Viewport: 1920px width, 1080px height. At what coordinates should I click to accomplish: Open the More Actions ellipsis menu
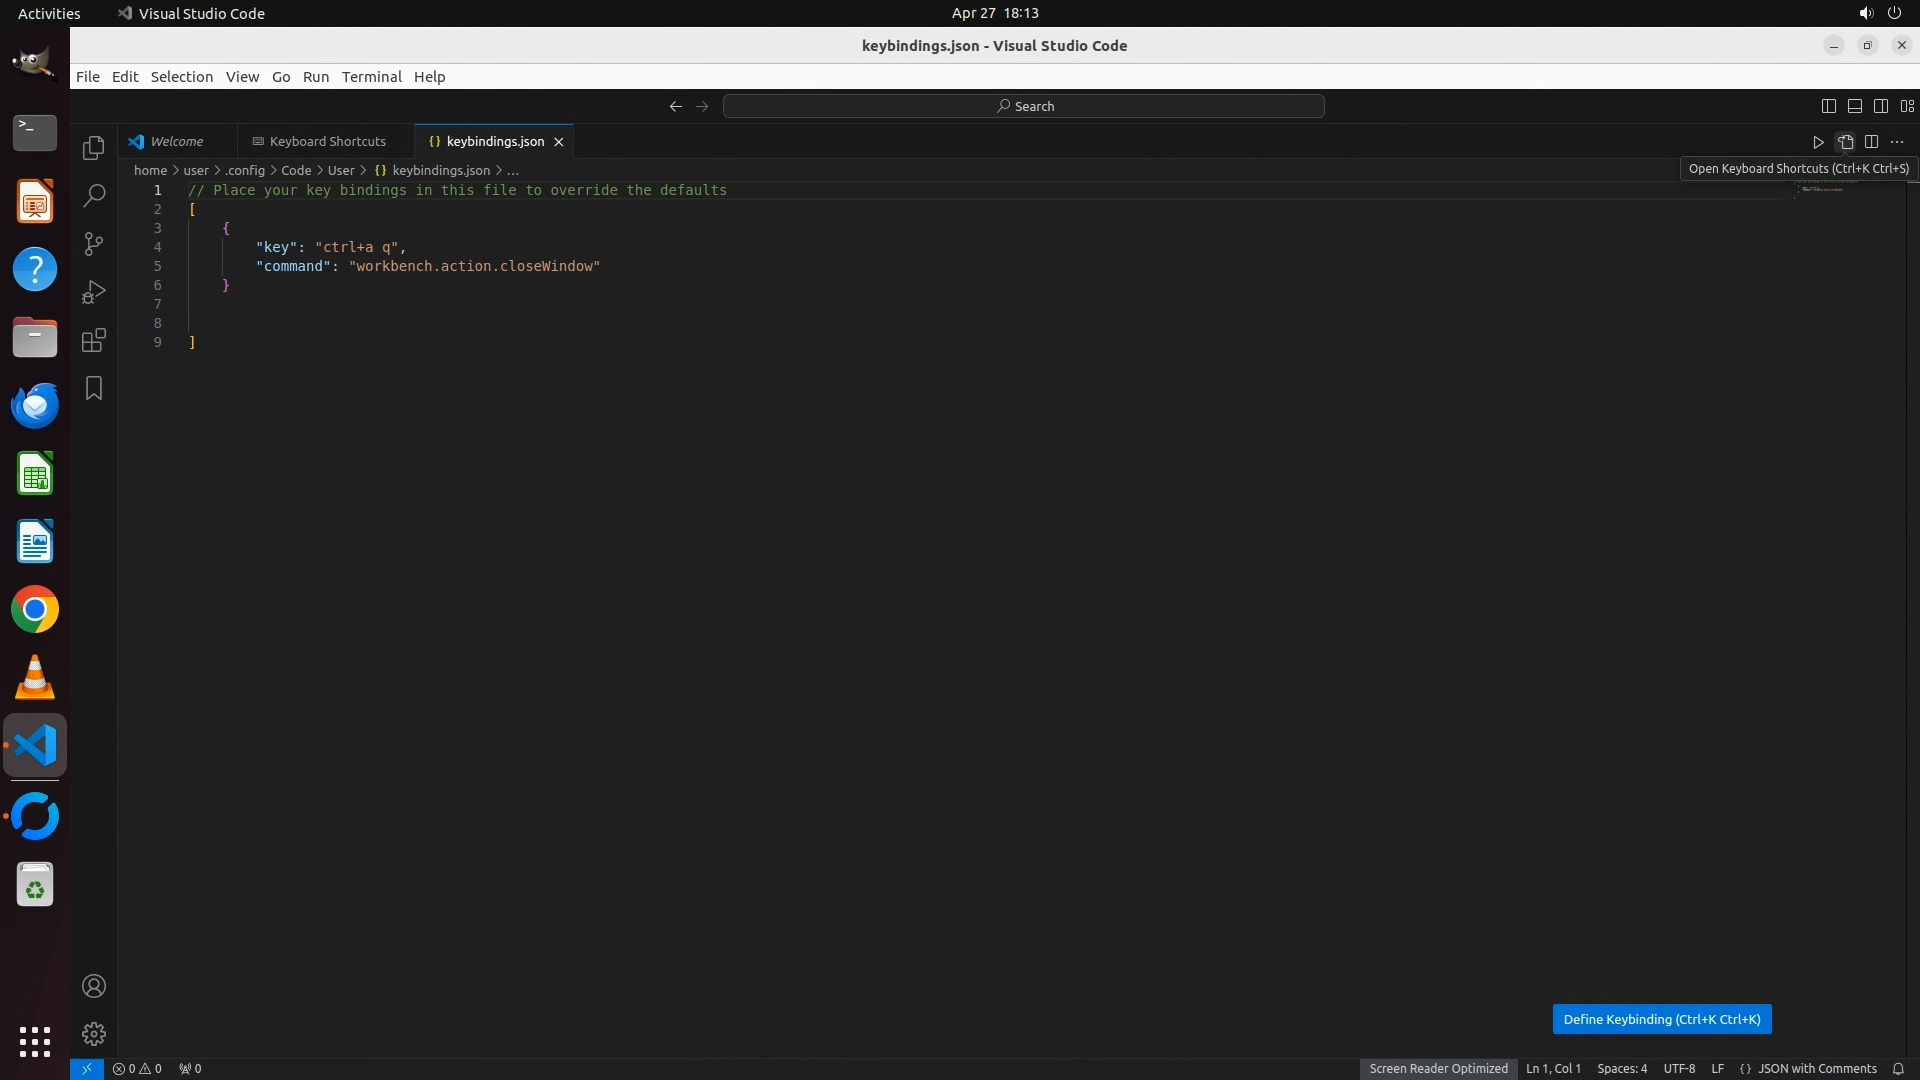(1897, 142)
